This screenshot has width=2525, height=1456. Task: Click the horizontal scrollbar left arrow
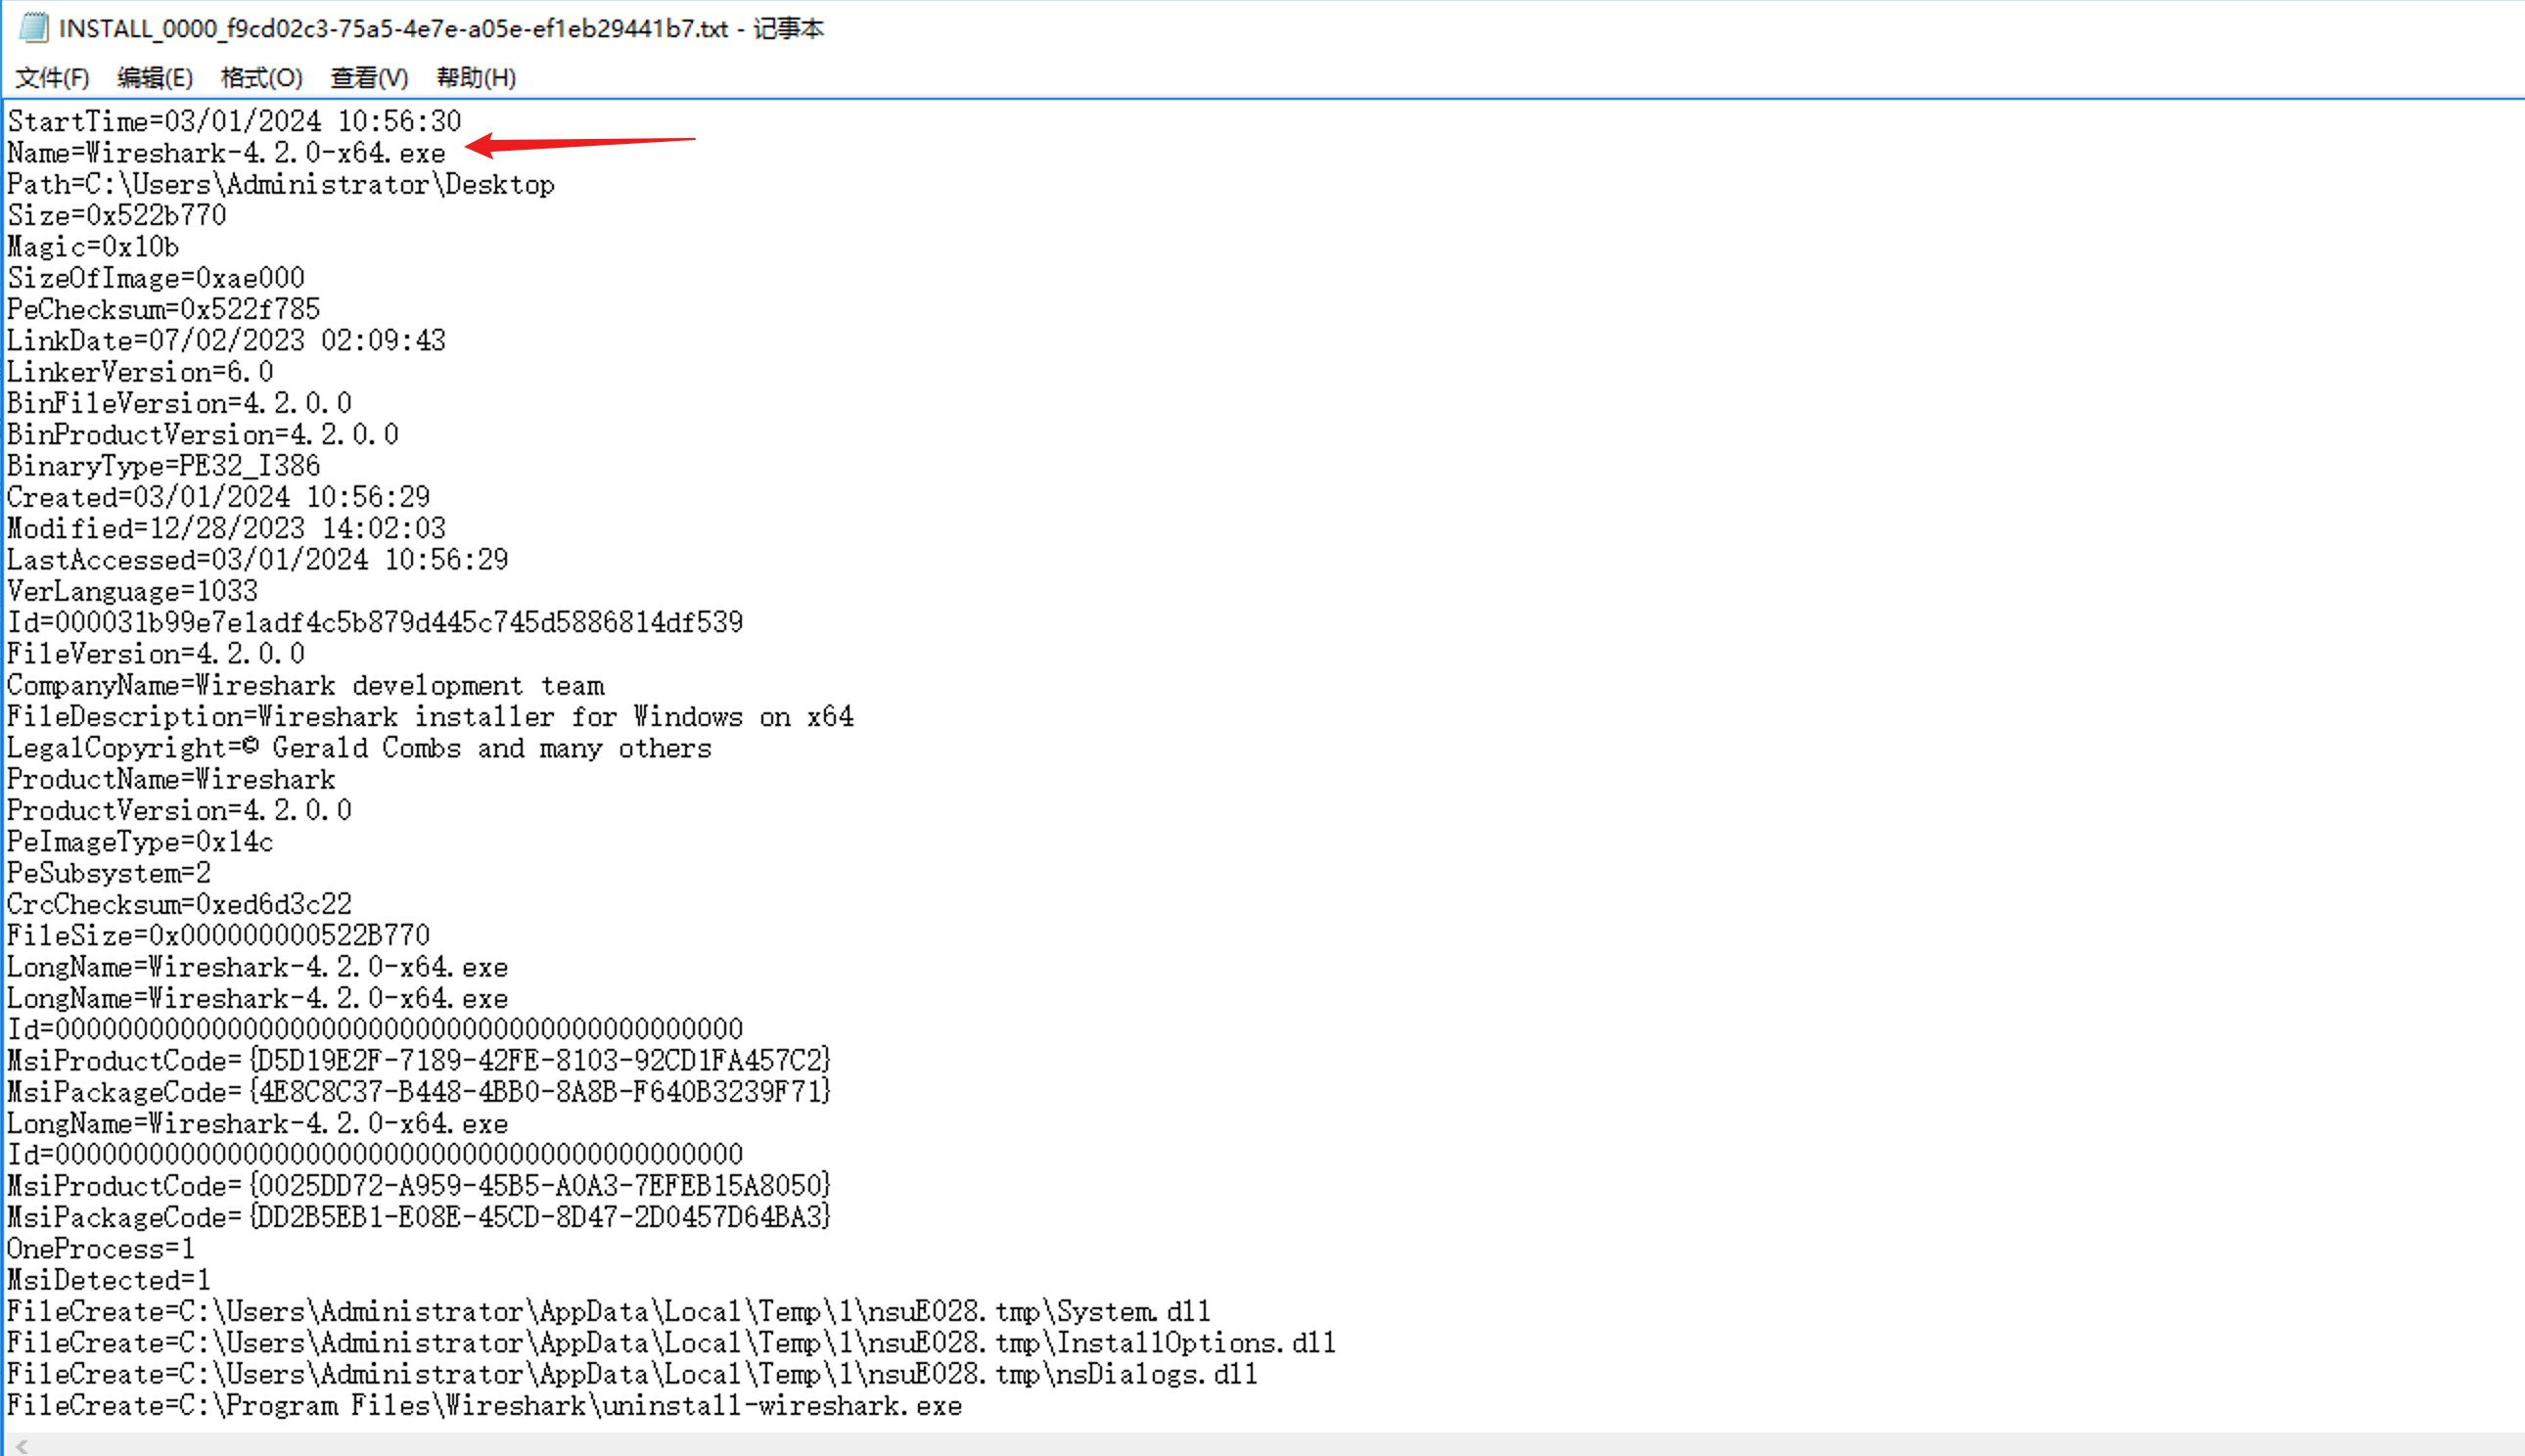(x=22, y=1446)
